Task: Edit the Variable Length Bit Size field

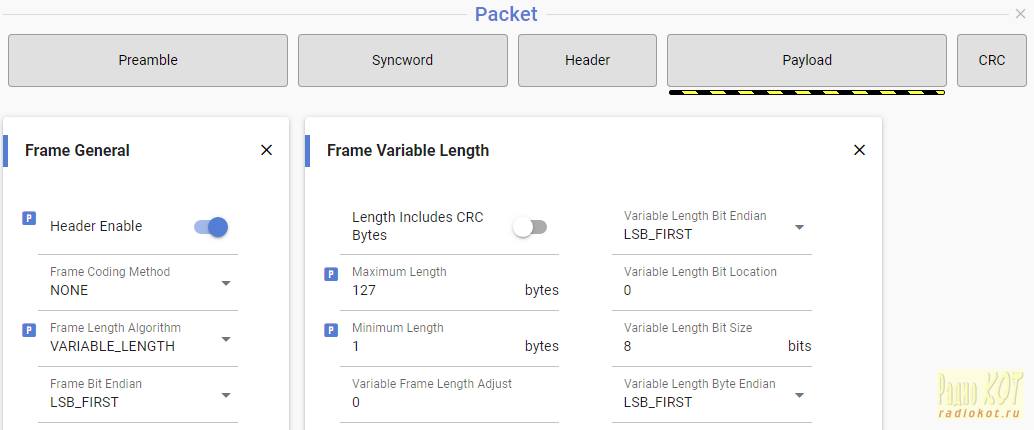Action: click(x=700, y=347)
